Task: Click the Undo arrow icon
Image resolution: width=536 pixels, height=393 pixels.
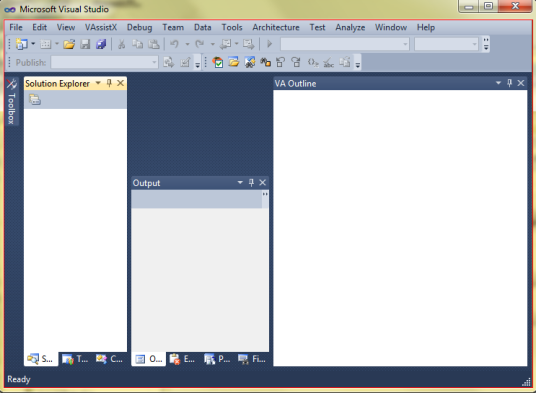Action: 175,44
